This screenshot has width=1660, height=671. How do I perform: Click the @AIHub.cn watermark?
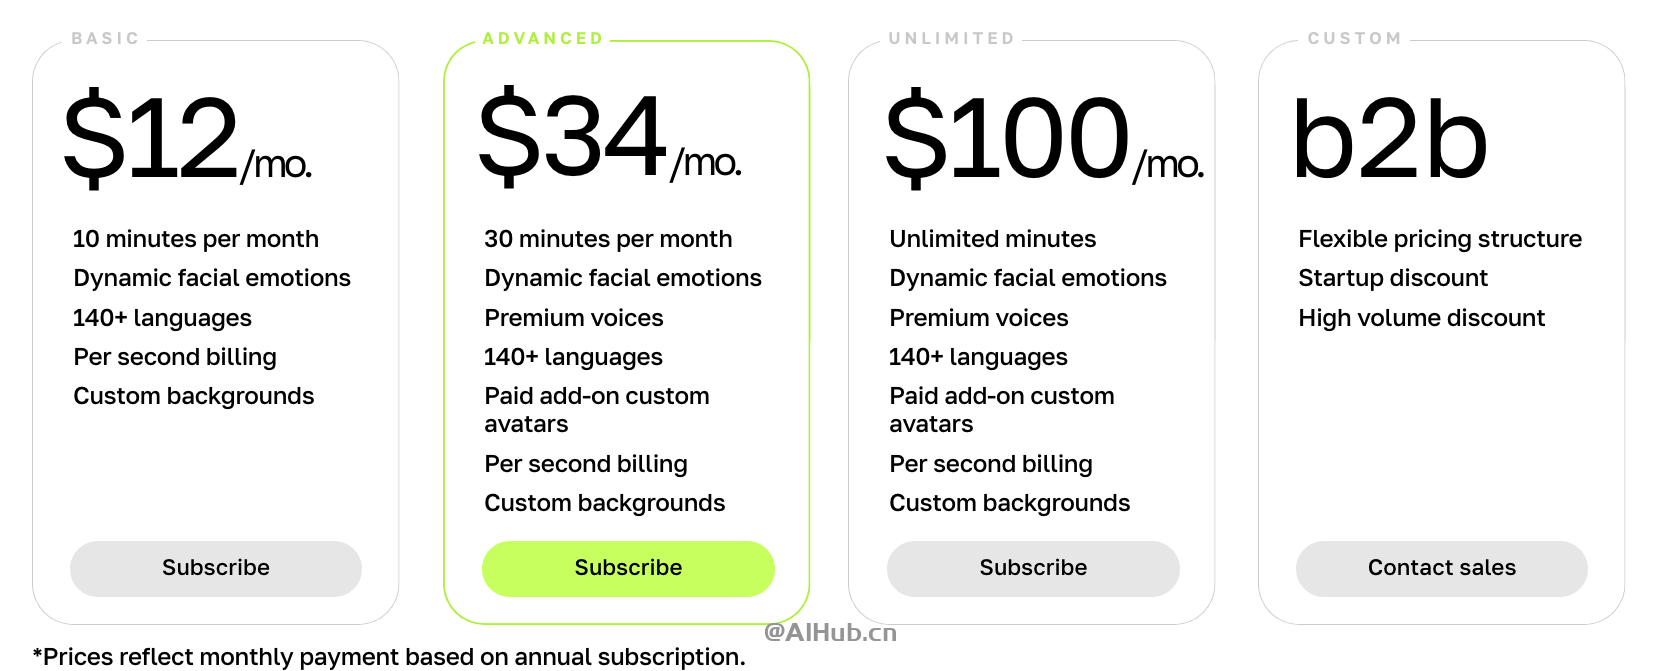tap(830, 632)
